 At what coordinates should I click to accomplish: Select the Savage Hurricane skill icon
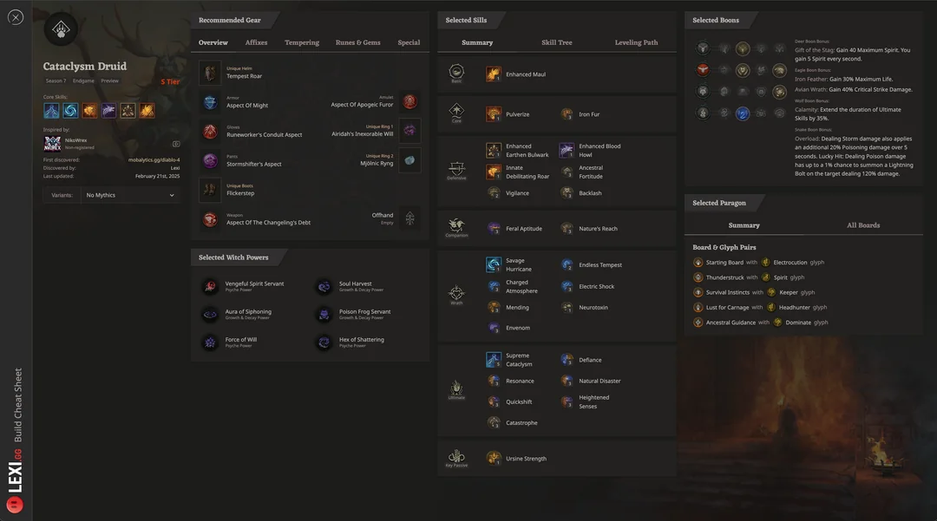pos(494,265)
